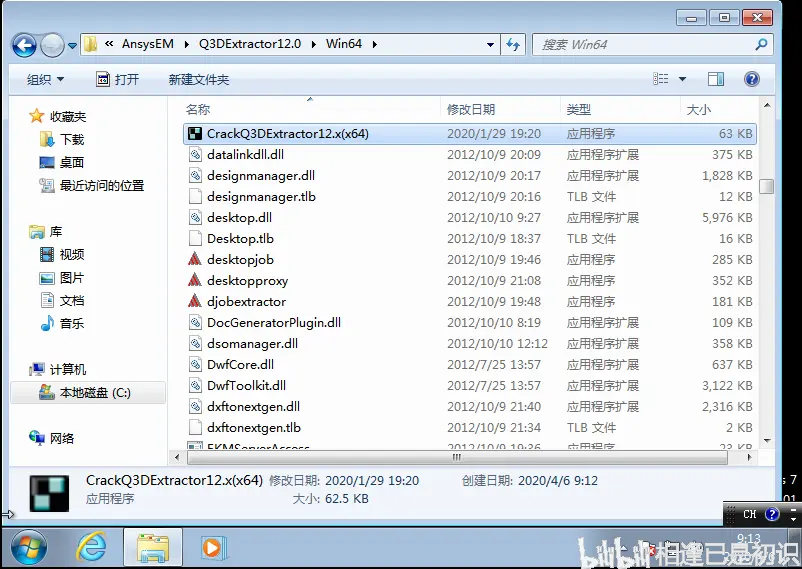Image resolution: width=802 pixels, height=569 pixels.
Task: Expand the arrow after Win64 breadcrumb
Action: (x=375, y=45)
